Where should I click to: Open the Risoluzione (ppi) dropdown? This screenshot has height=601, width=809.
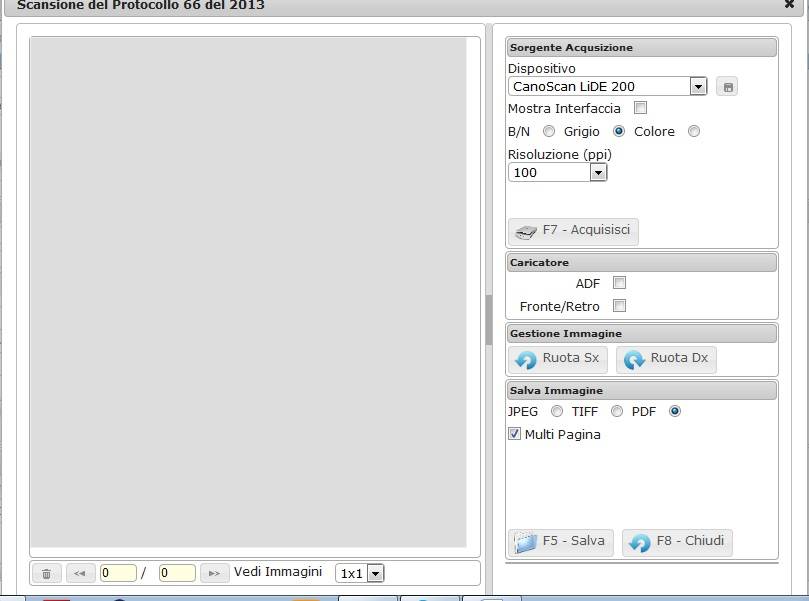pos(598,173)
